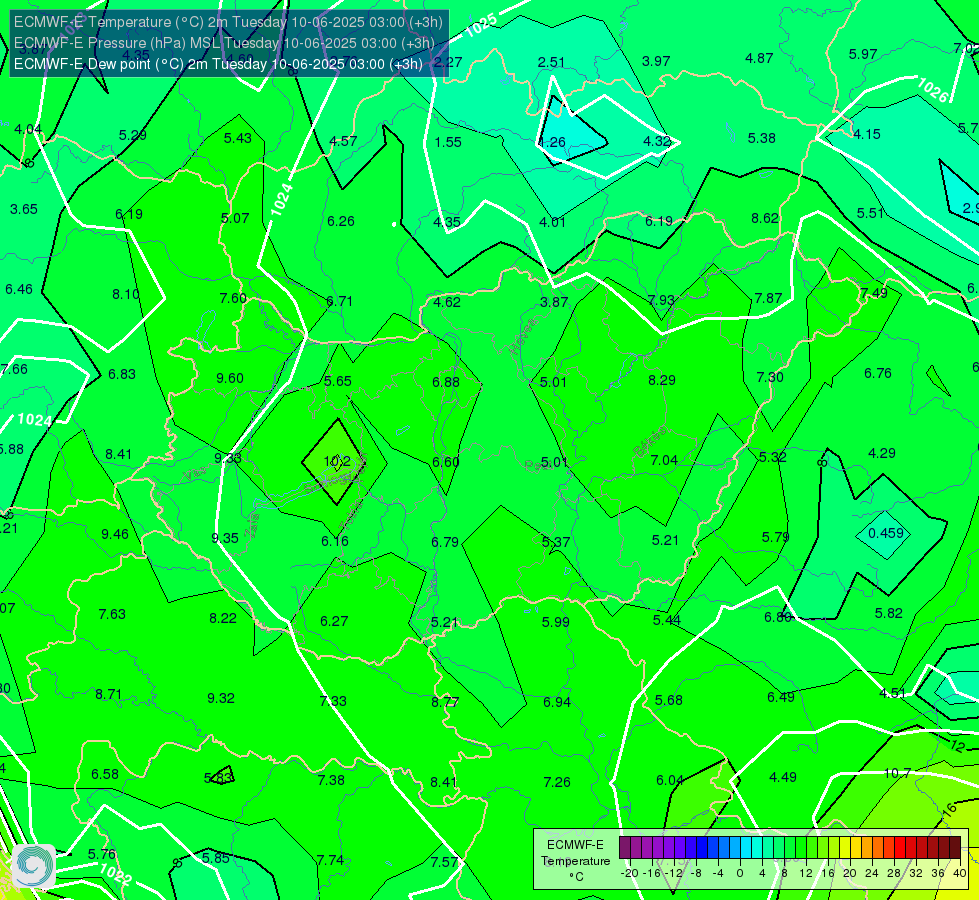The width and height of the screenshot is (979, 900).
Task: Click the 3.65 temperature value
Action: (24, 209)
